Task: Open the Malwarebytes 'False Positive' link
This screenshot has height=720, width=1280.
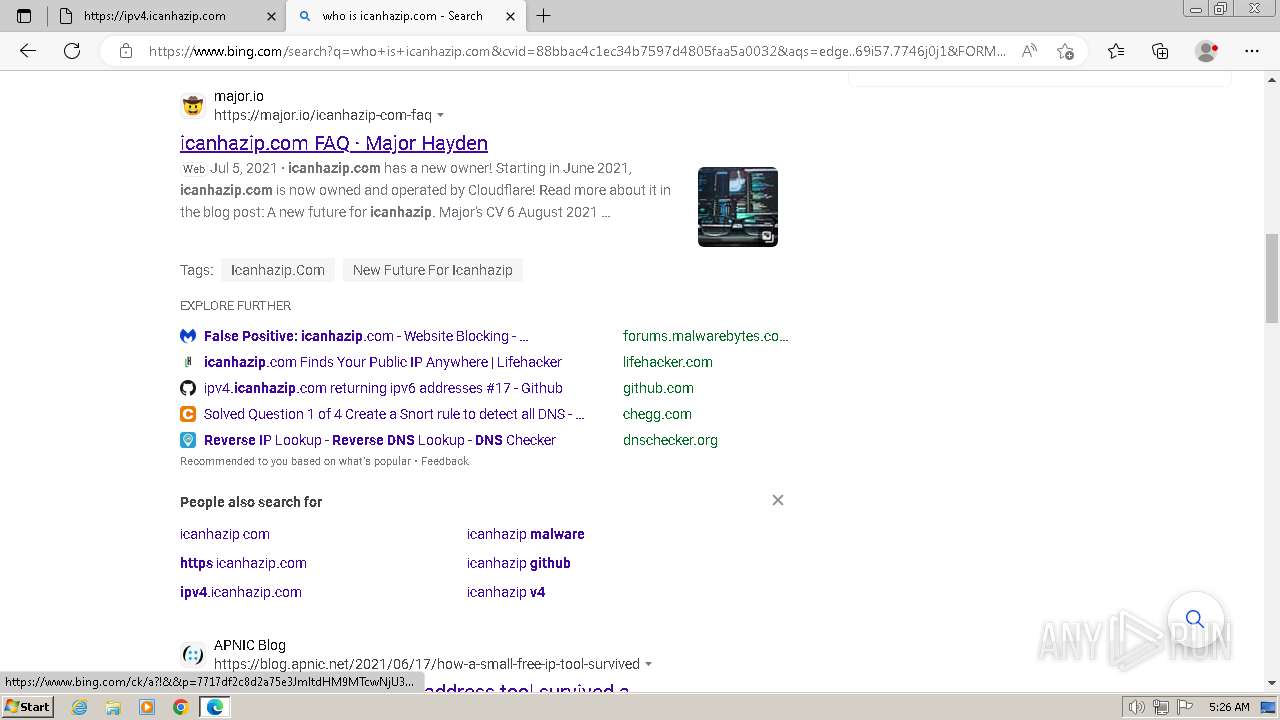Action: [366, 336]
